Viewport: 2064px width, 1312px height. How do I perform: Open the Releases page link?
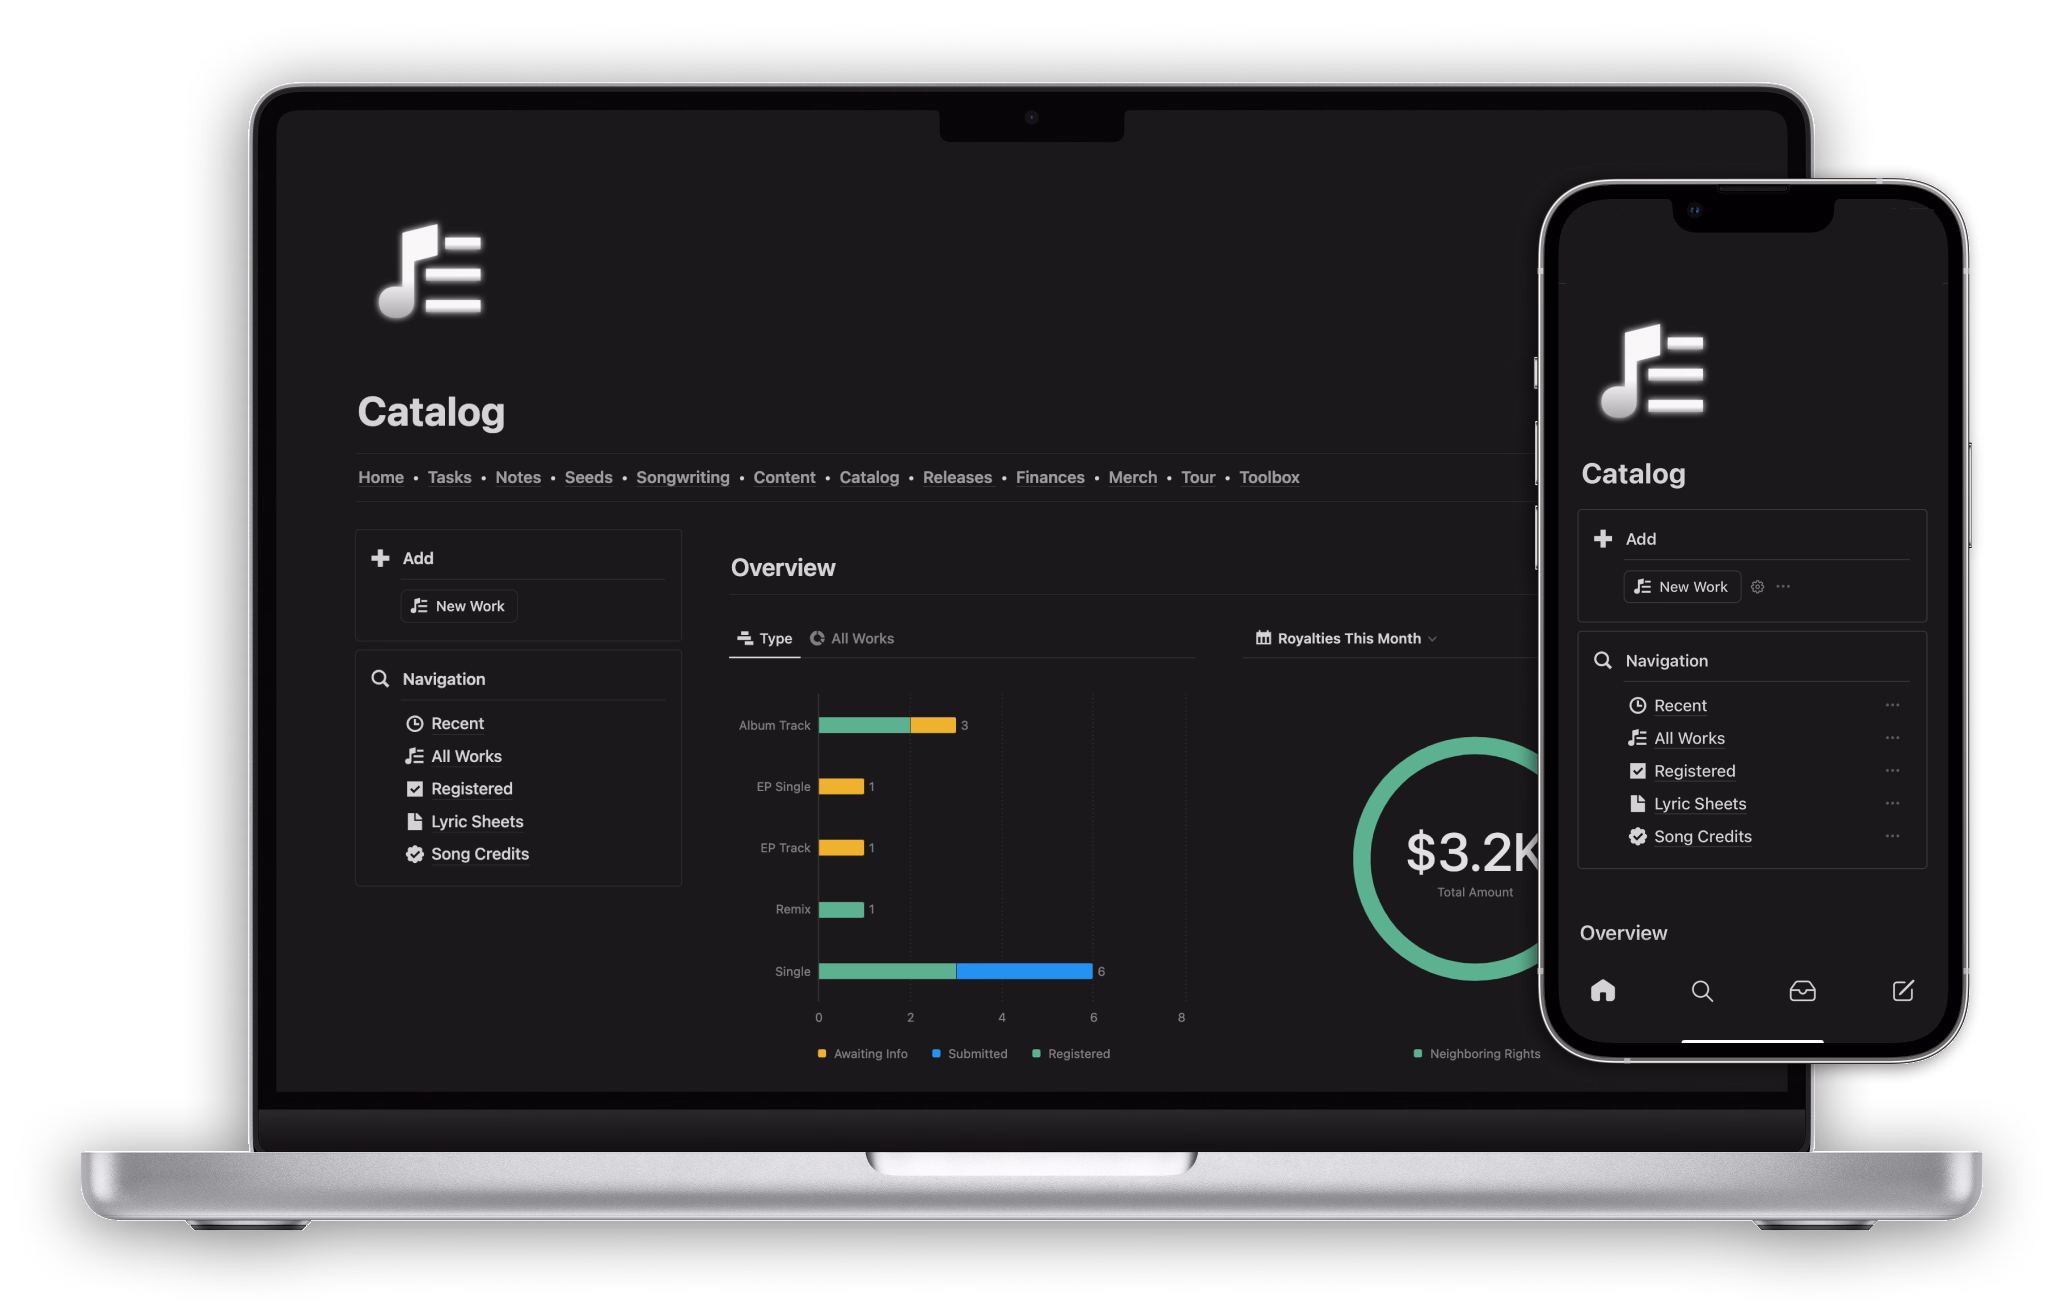point(957,478)
